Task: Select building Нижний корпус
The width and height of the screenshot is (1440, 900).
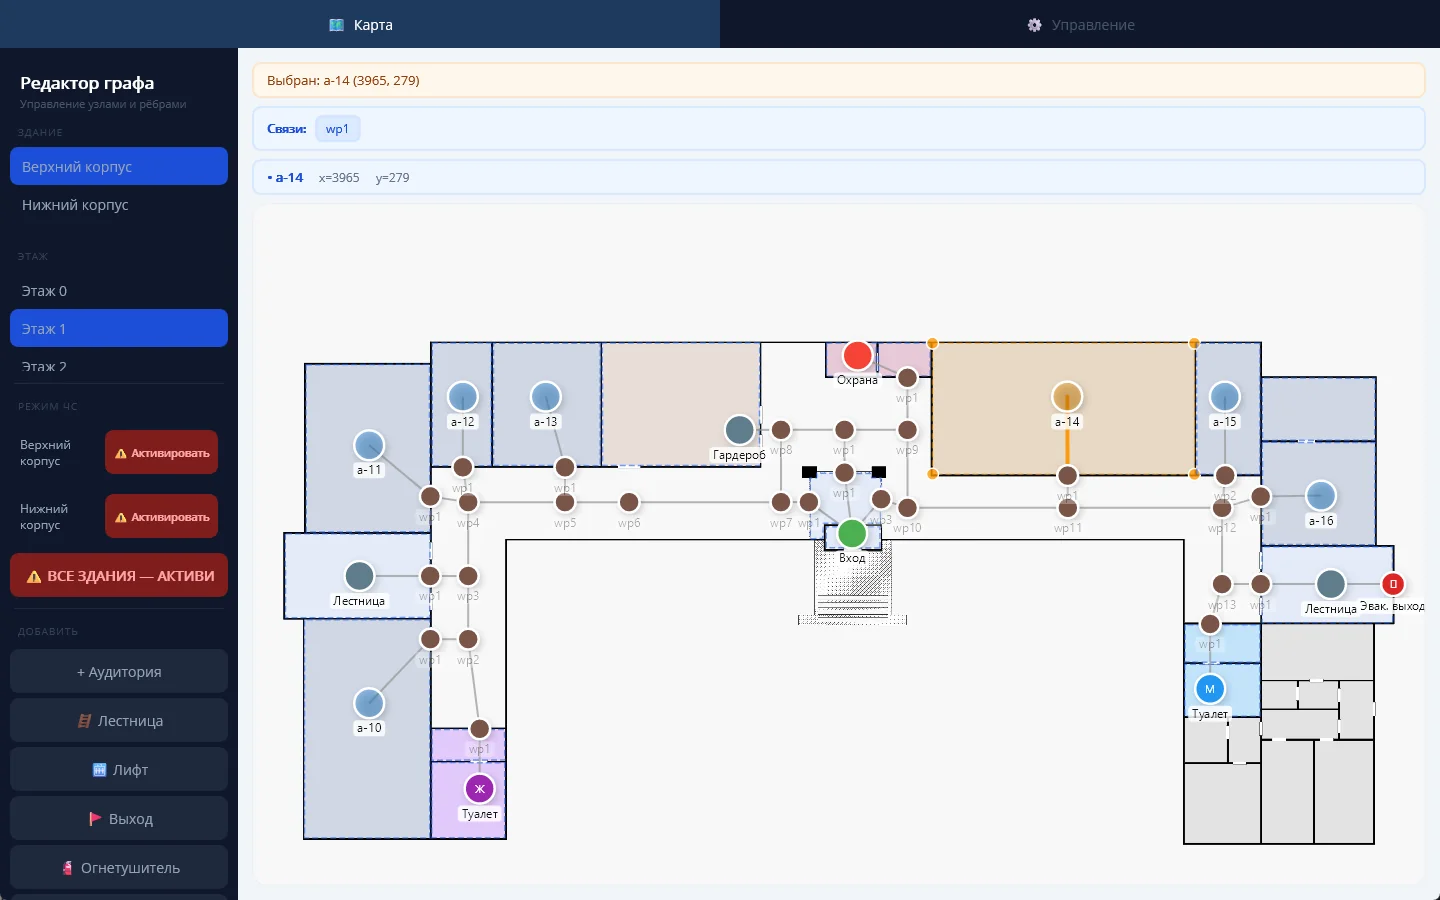Action: click(x=119, y=204)
